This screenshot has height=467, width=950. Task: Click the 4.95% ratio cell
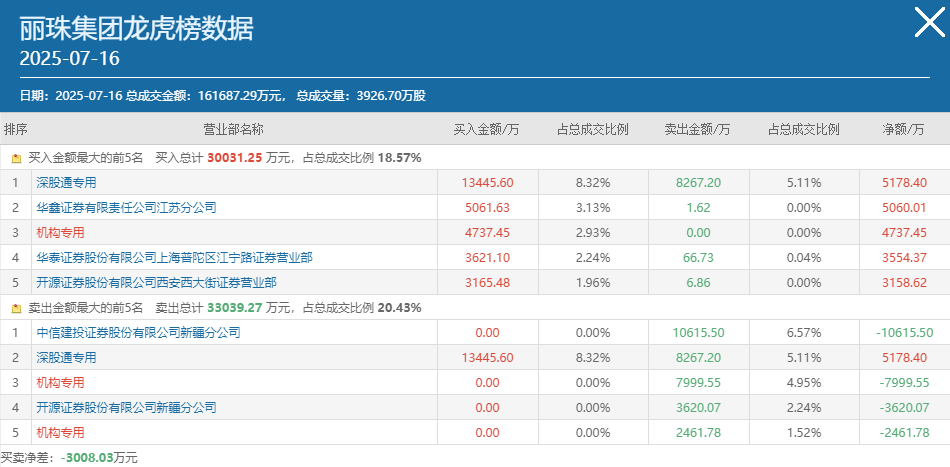pyautogui.click(x=804, y=383)
